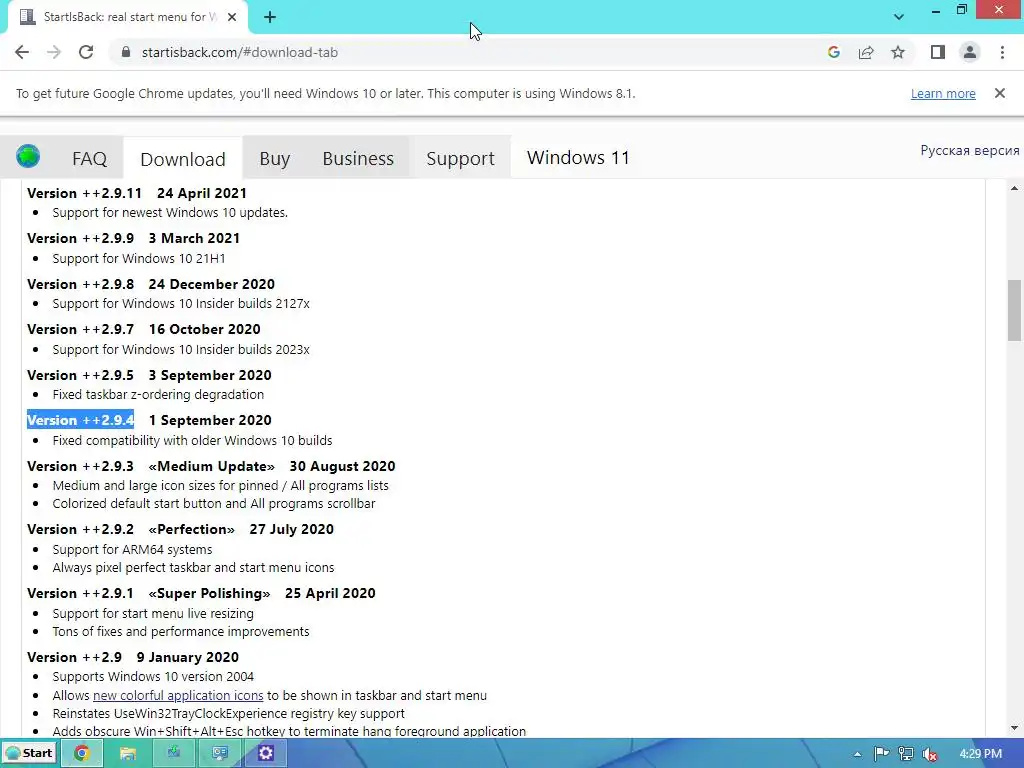Click the browser forward arrow

coord(54,52)
